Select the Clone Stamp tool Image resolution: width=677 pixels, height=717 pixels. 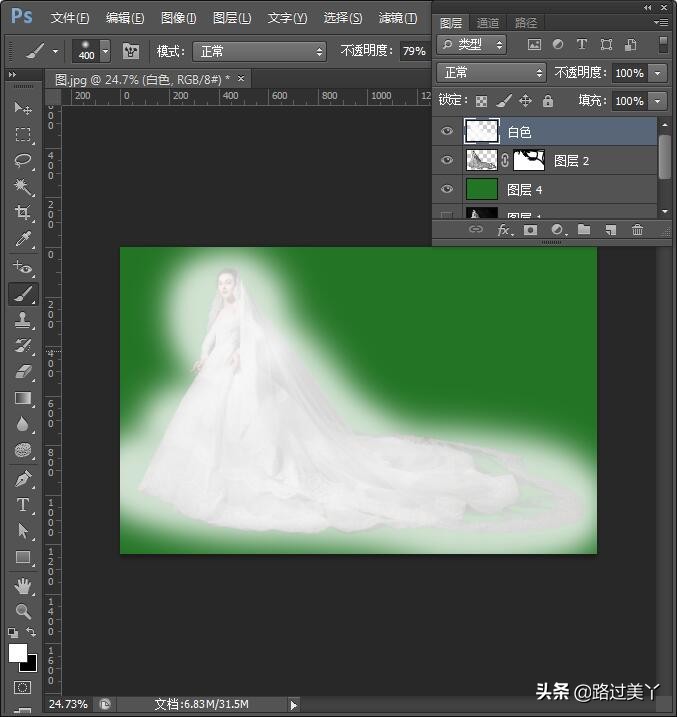22,320
